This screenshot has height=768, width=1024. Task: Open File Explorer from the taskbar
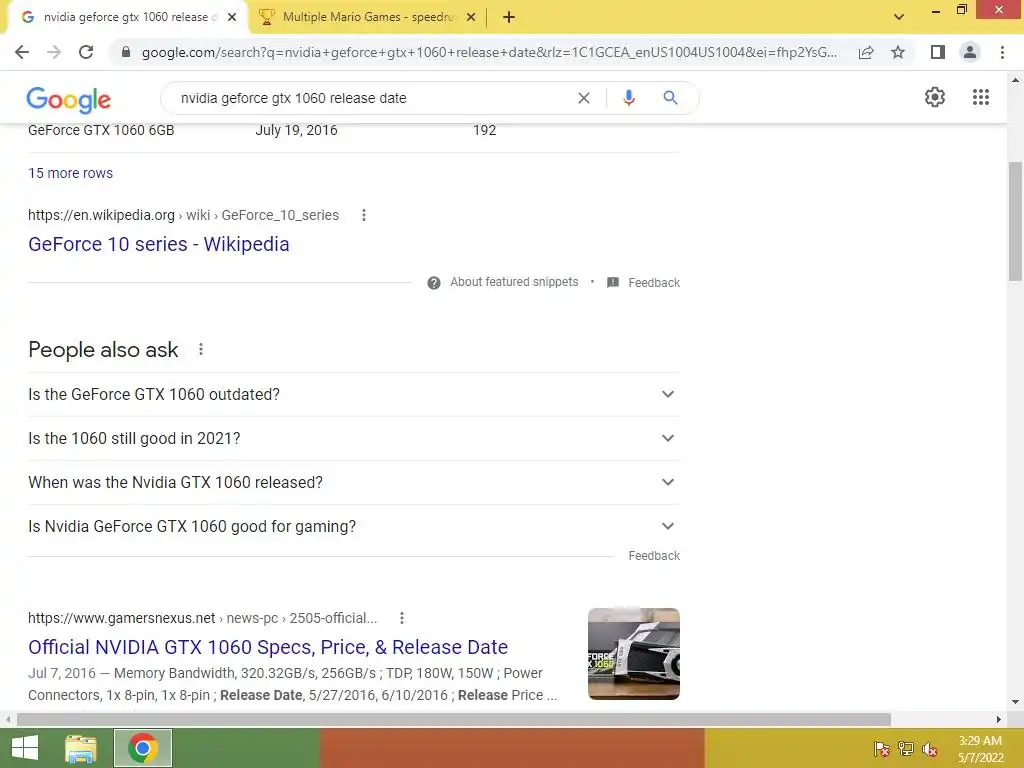click(81, 748)
